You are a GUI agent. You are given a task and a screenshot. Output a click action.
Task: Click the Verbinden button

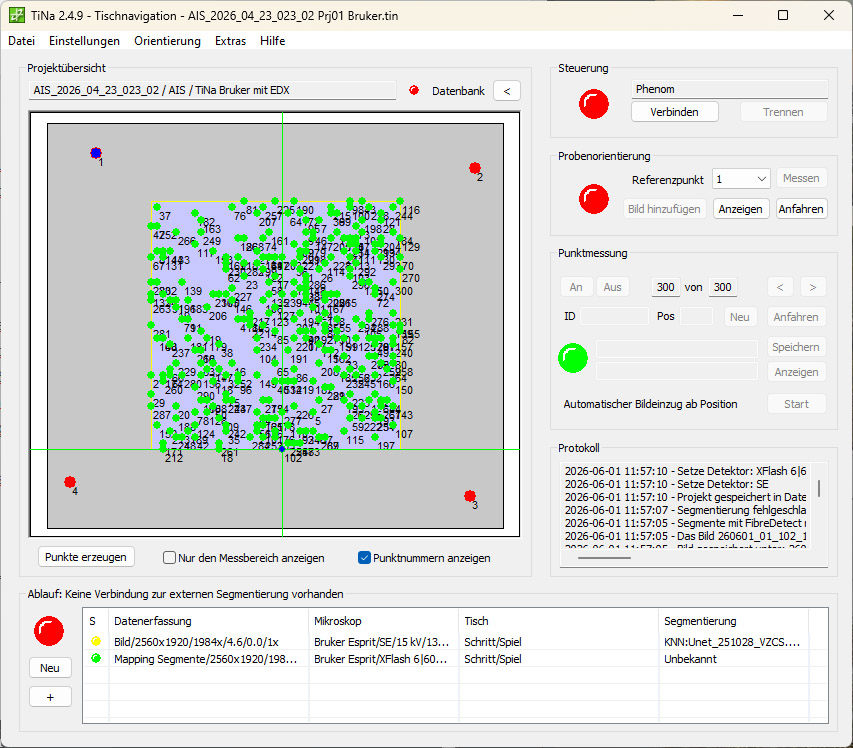point(674,112)
